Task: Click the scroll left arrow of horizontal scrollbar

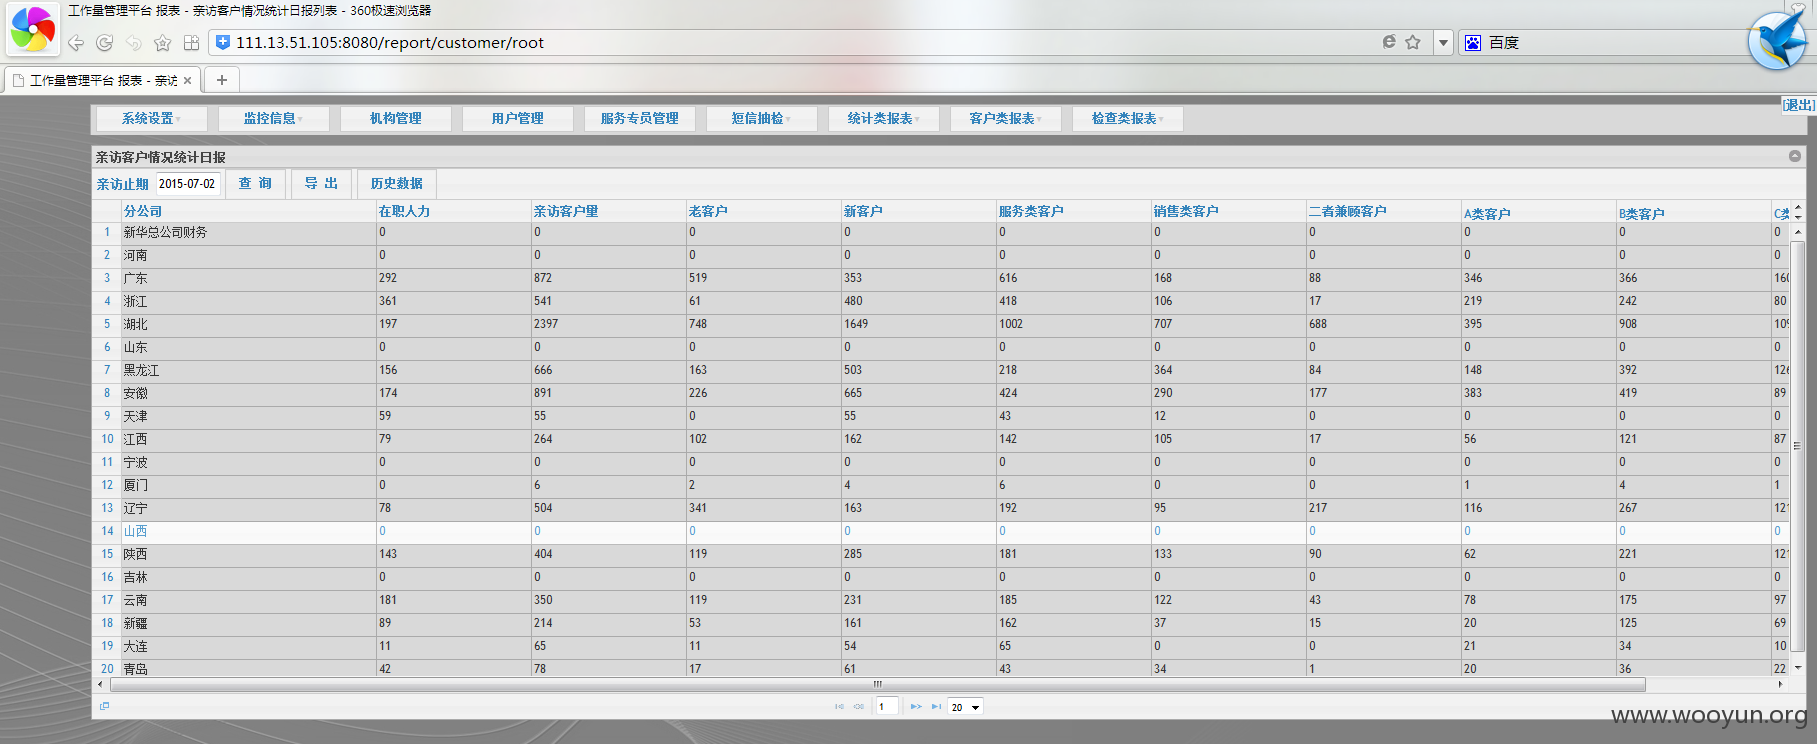Action: [100, 685]
